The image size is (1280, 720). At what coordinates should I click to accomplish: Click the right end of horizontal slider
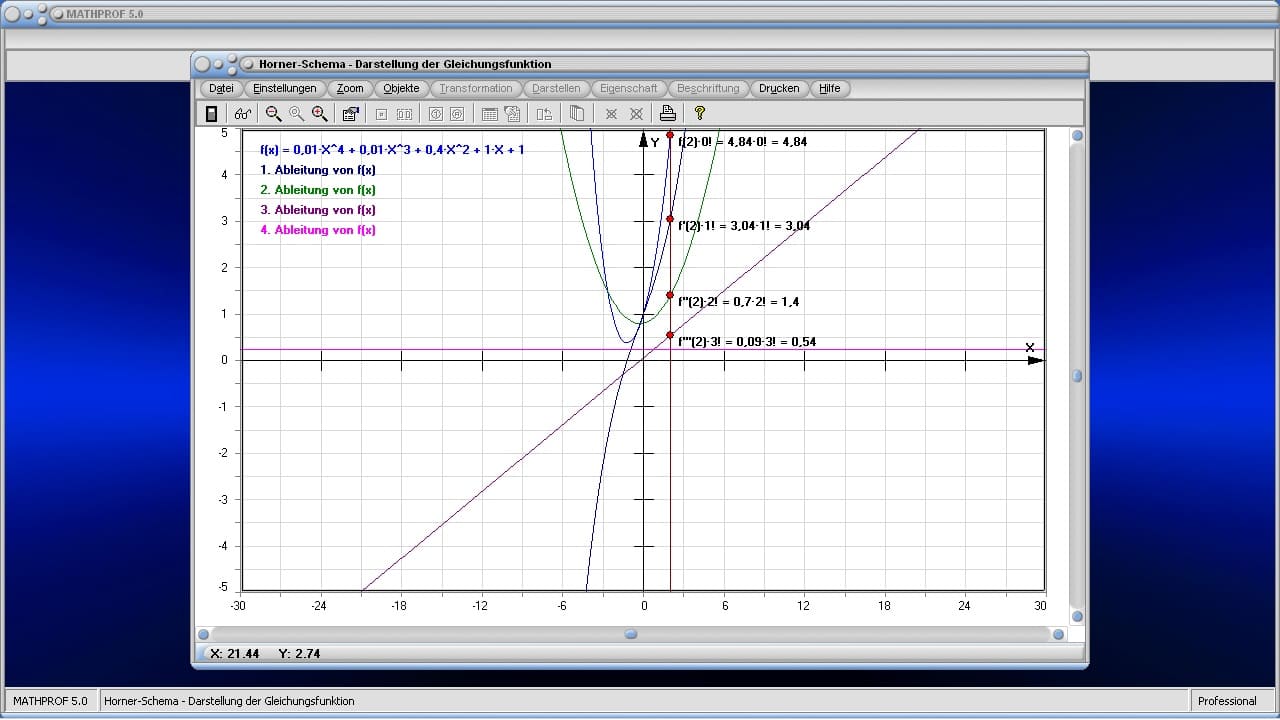1058,634
